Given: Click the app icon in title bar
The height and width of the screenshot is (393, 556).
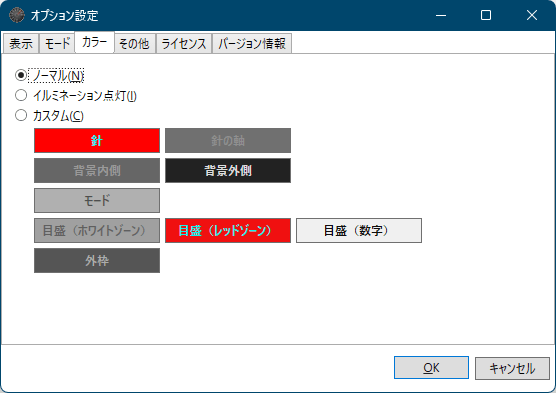Looking at the screenshot, I should pyautogui.click(x=16, y=15).
